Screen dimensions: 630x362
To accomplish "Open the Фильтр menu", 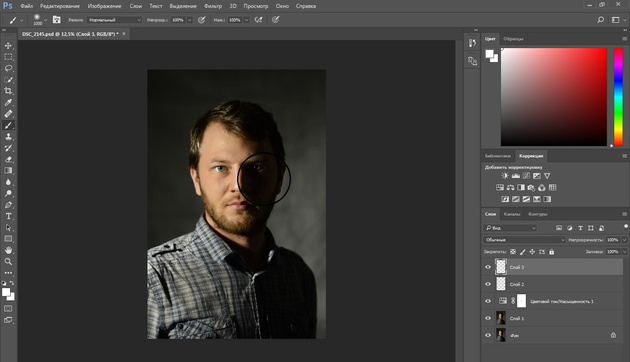I will [x=213, y=6].
